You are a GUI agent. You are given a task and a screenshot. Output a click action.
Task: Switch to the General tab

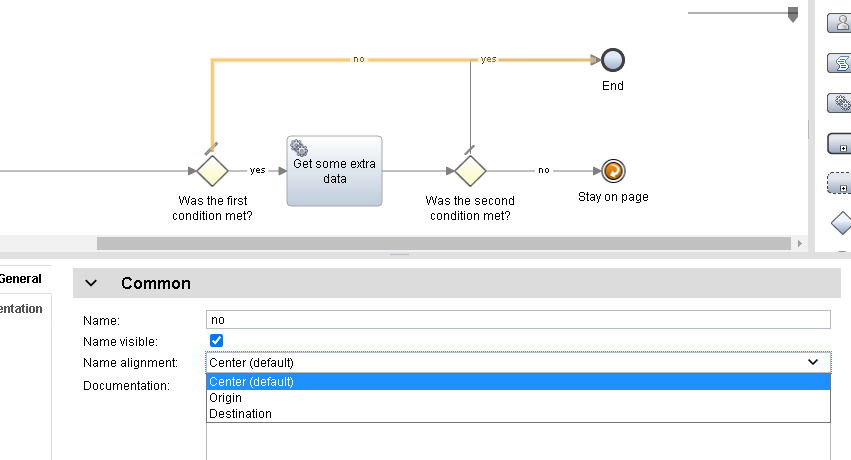(22, 279)
